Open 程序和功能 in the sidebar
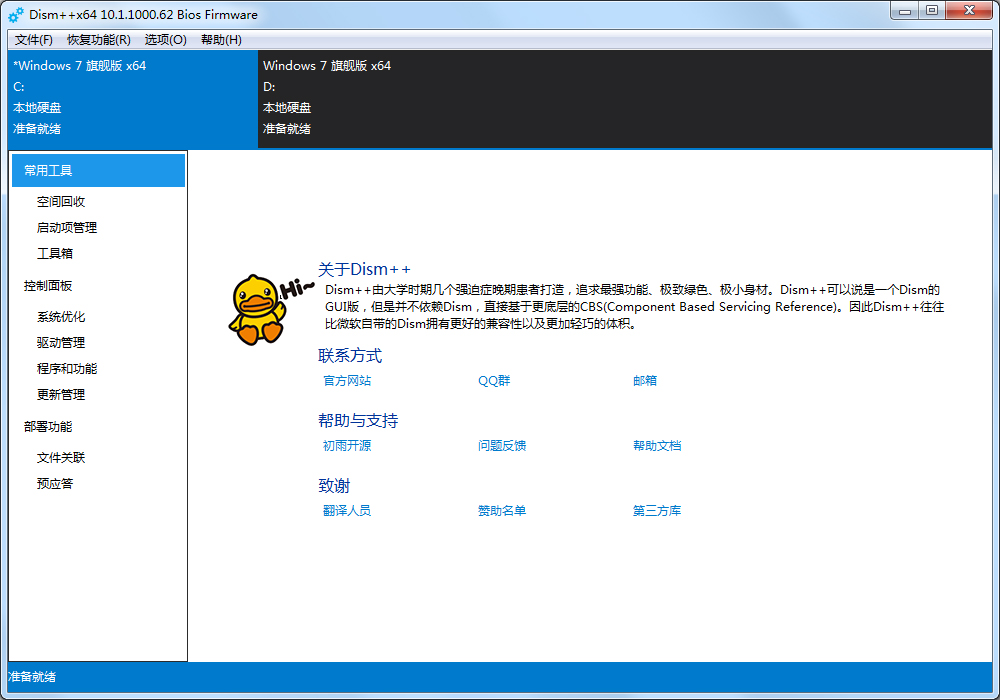 pos(67,368)
